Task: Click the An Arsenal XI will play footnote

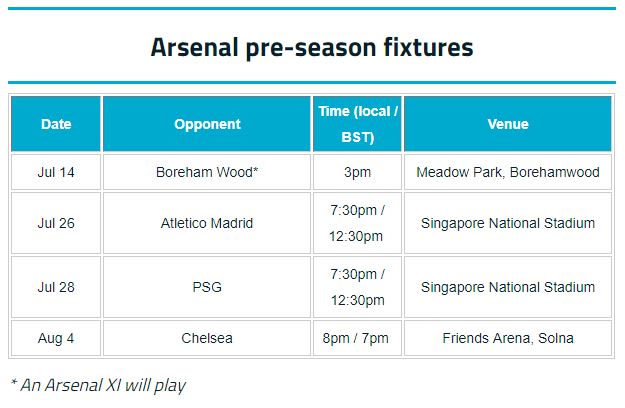Action: 98,386
